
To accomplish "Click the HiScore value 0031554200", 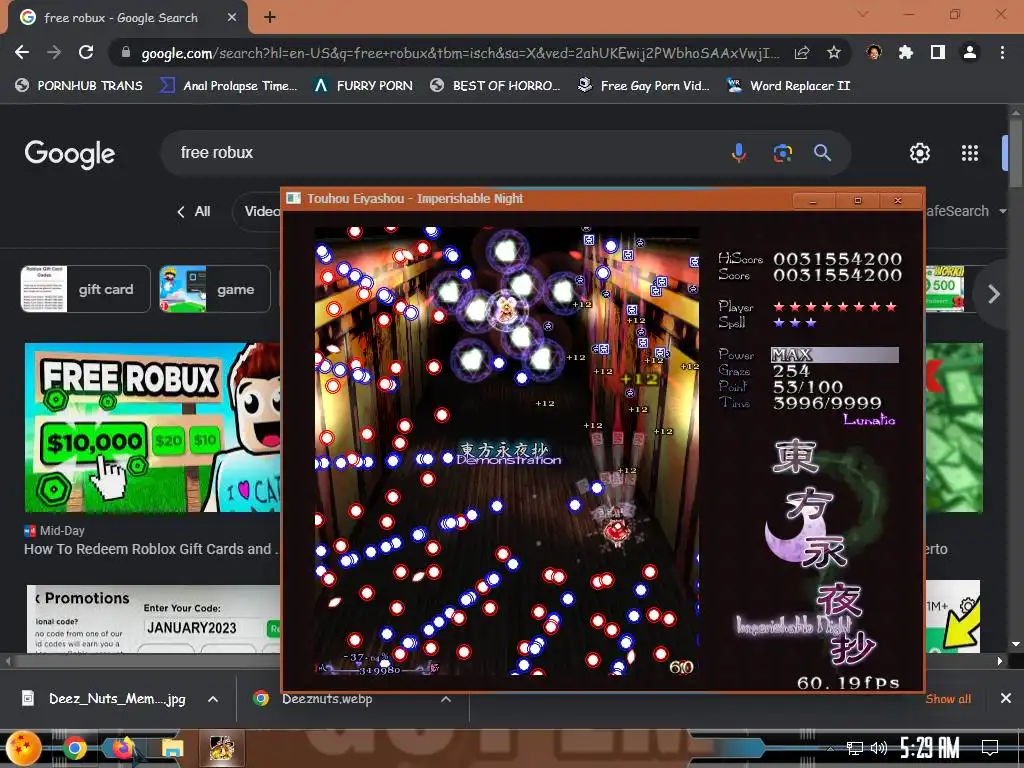I will (837, 259).
